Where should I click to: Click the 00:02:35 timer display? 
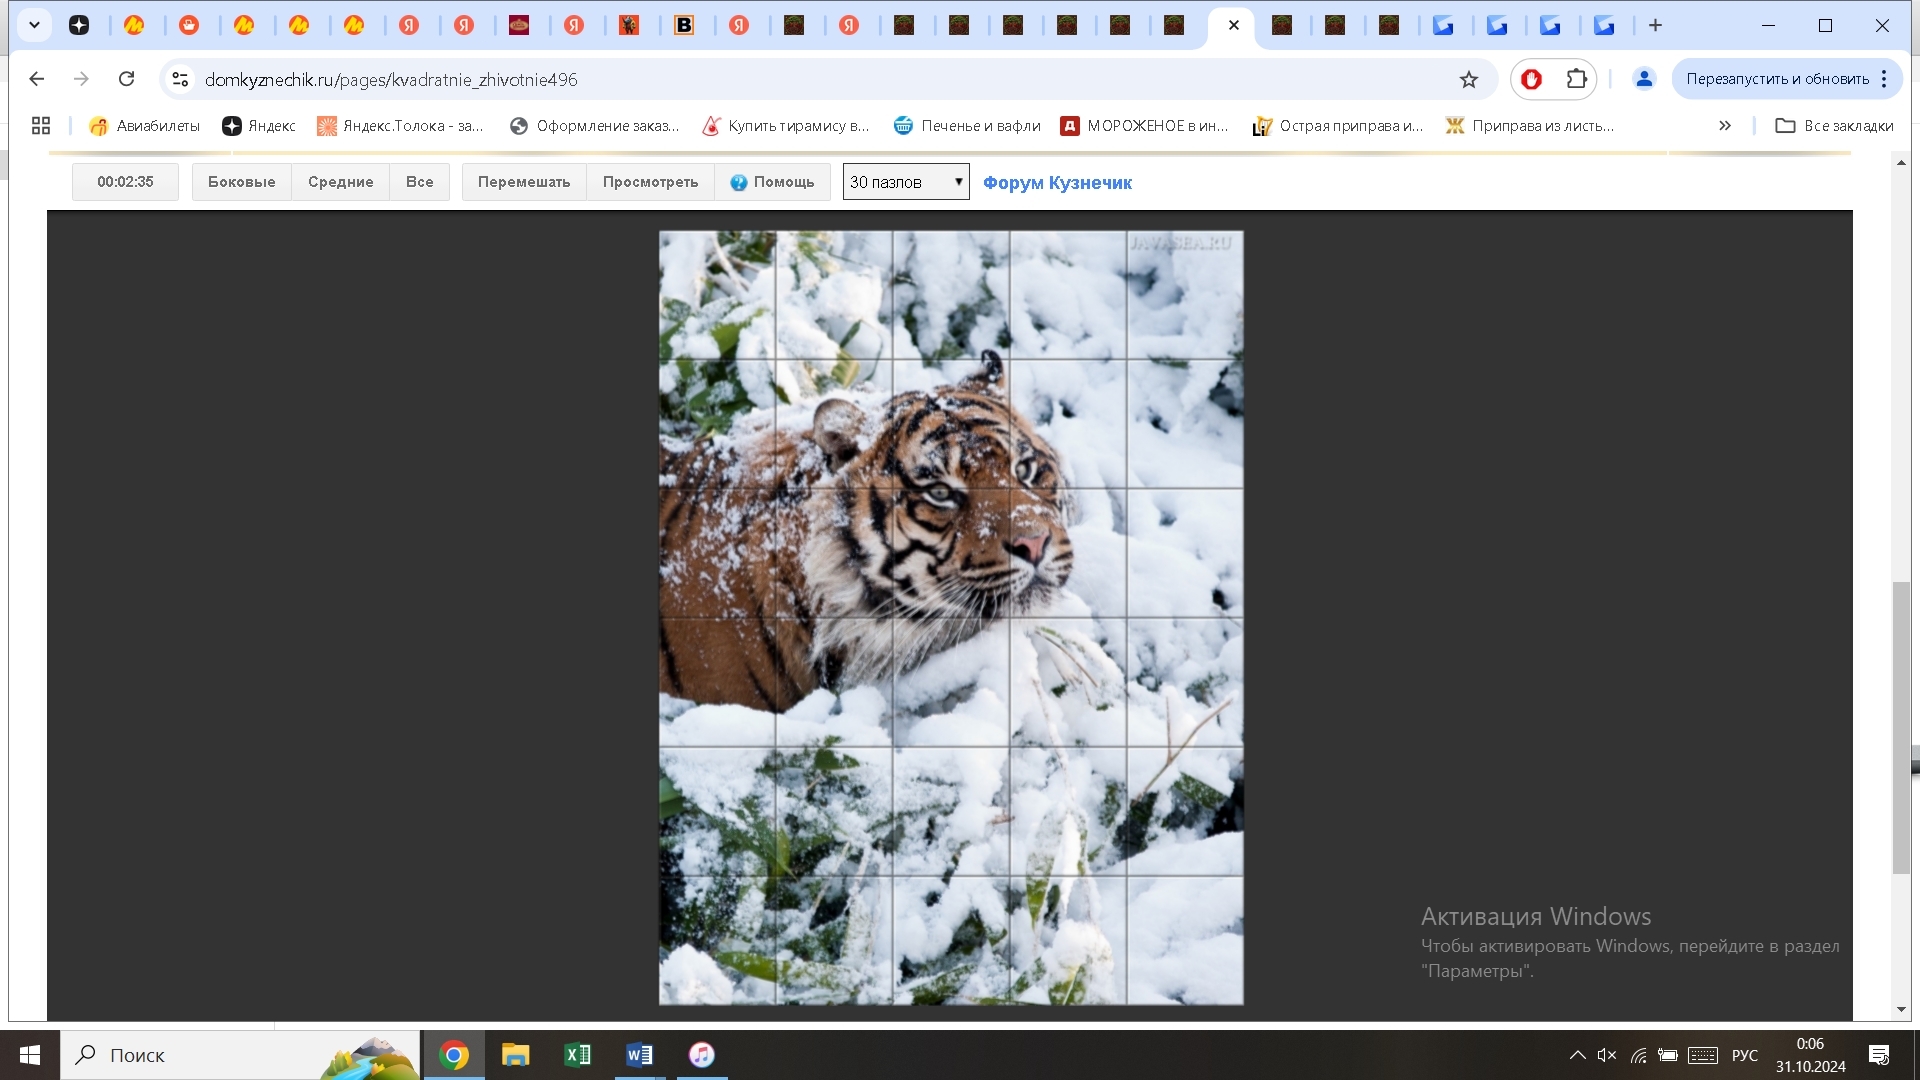click(x=125, y=182)
